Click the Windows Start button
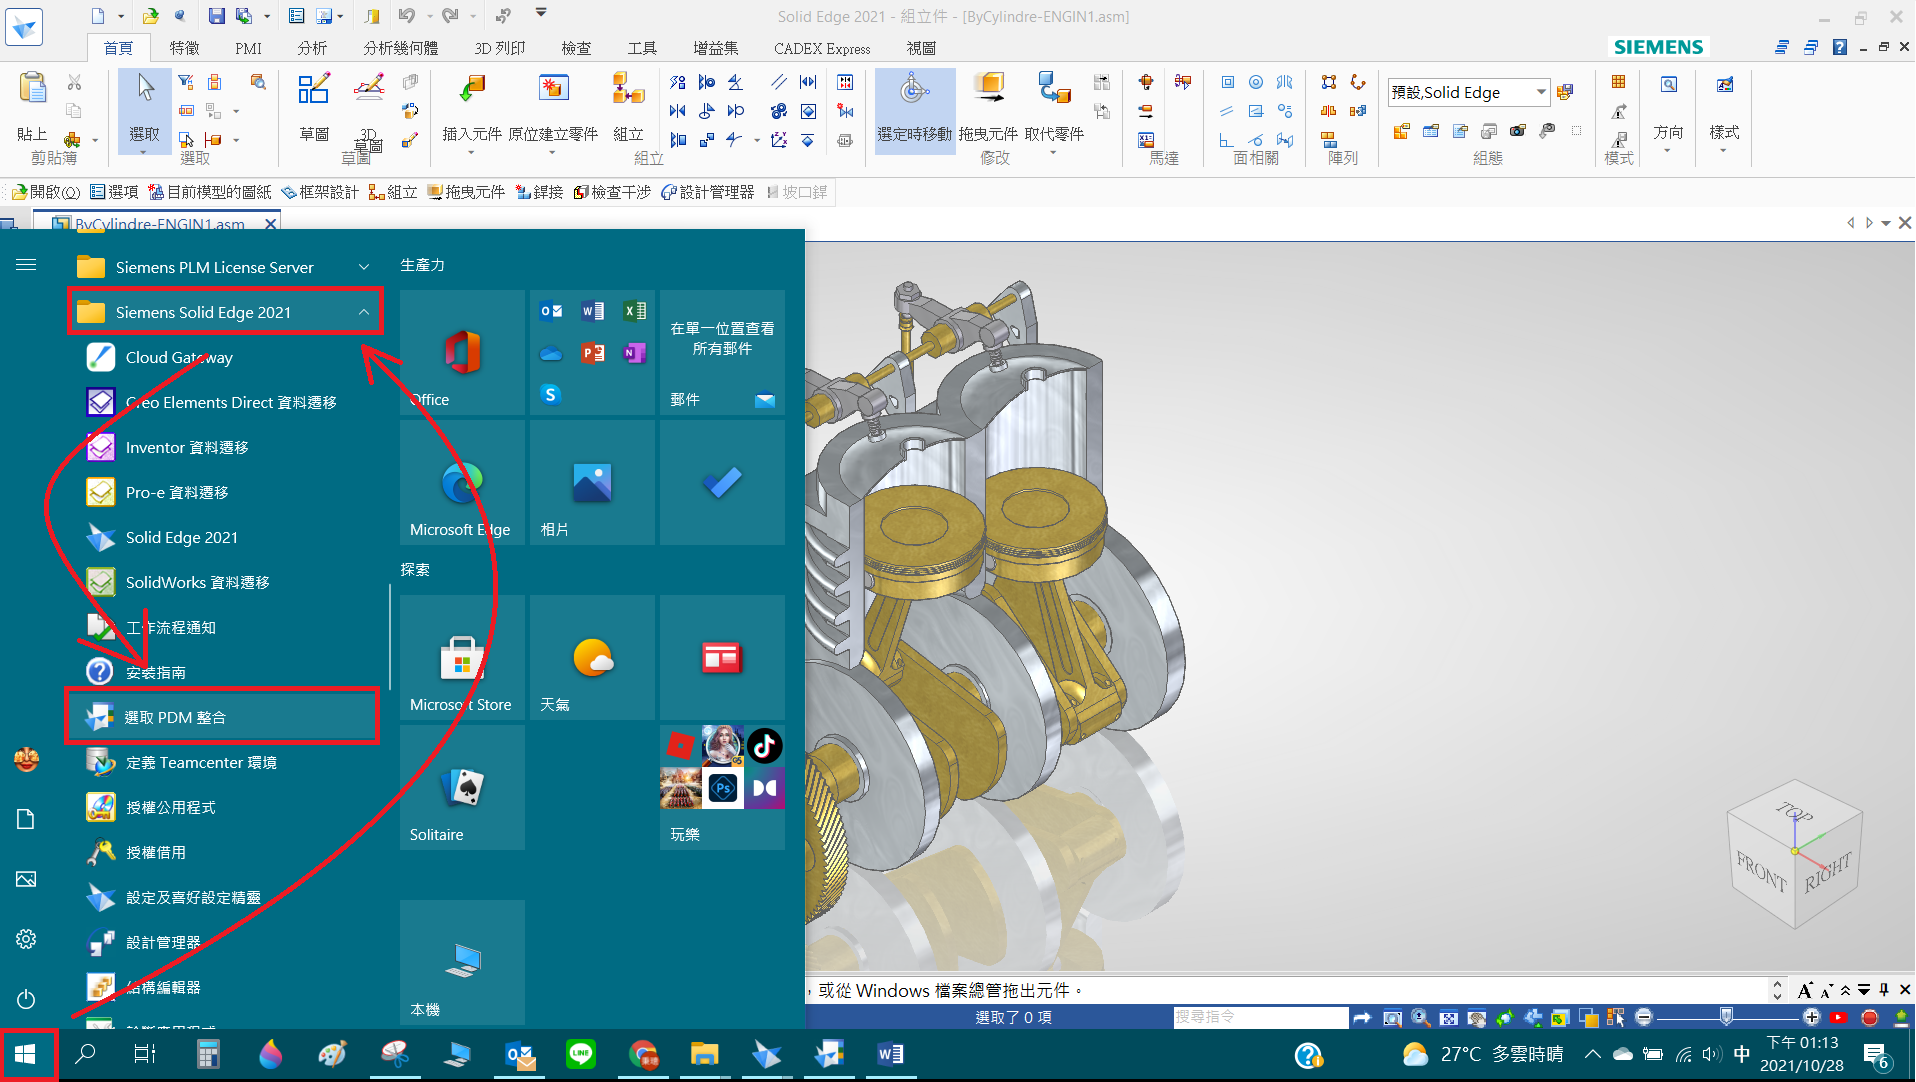This screenshot has width=1916, height=1082. click(27, 1054)
